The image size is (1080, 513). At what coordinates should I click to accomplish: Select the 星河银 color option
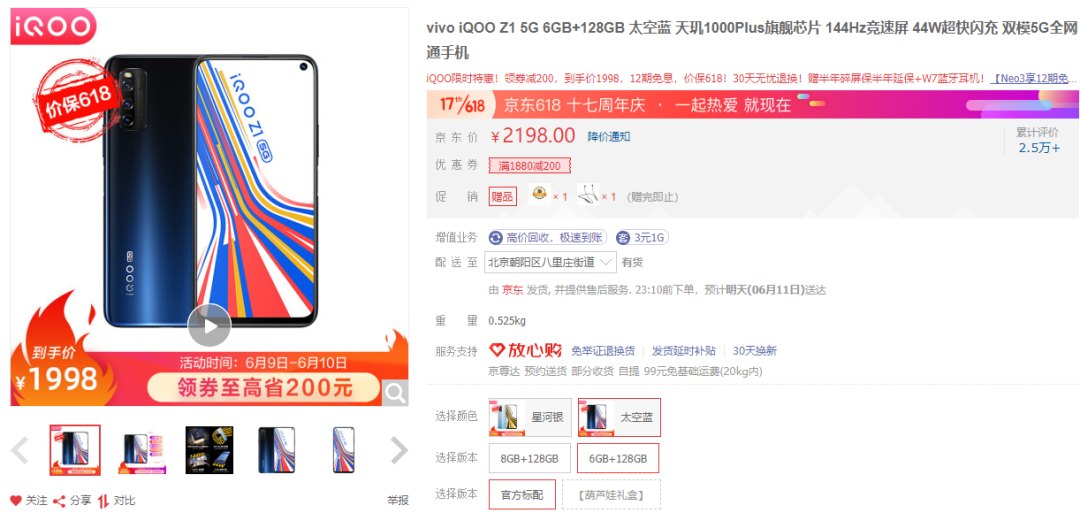530,417
